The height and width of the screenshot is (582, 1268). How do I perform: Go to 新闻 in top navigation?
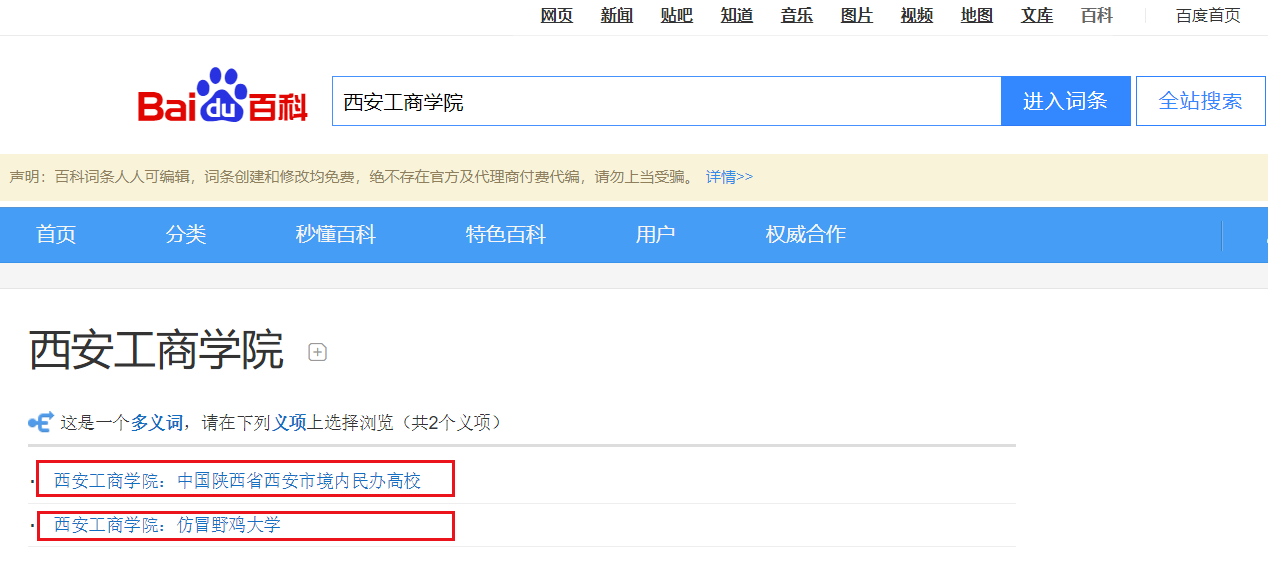617,15
